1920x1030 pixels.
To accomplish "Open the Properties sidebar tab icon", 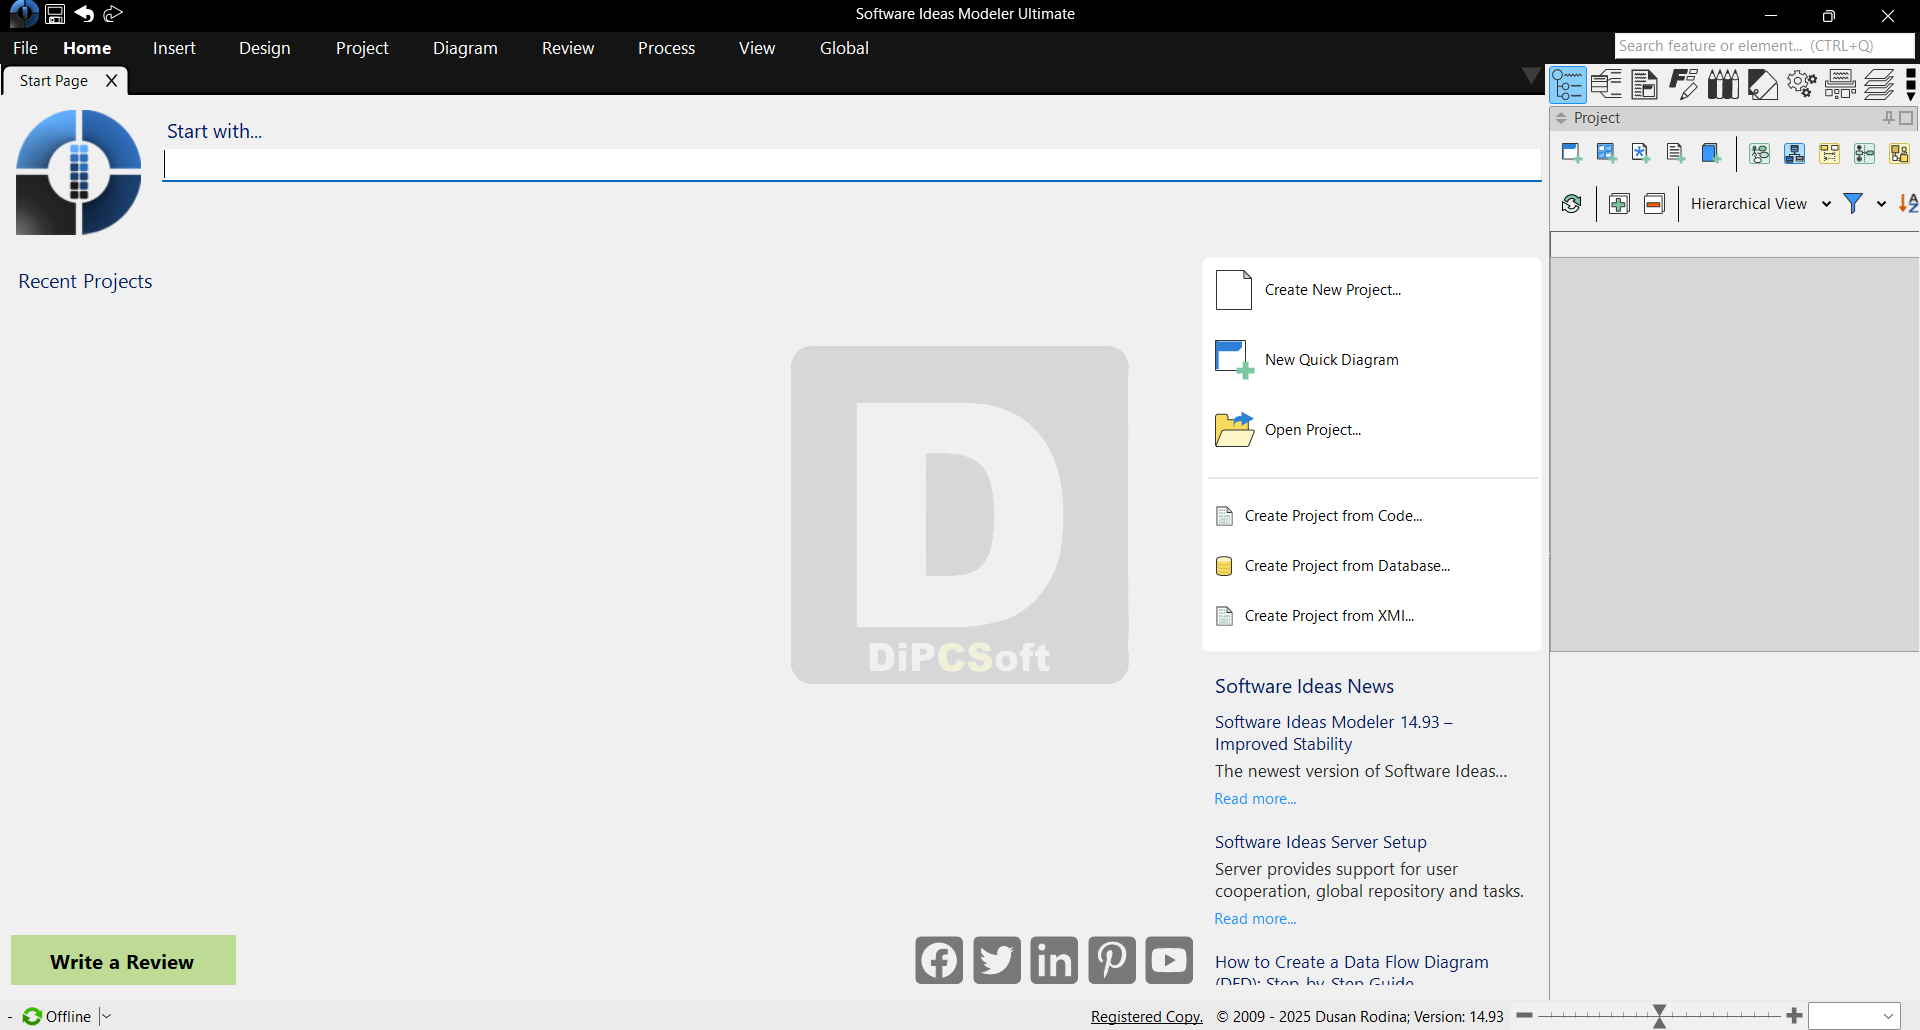I will (1606, 85).
